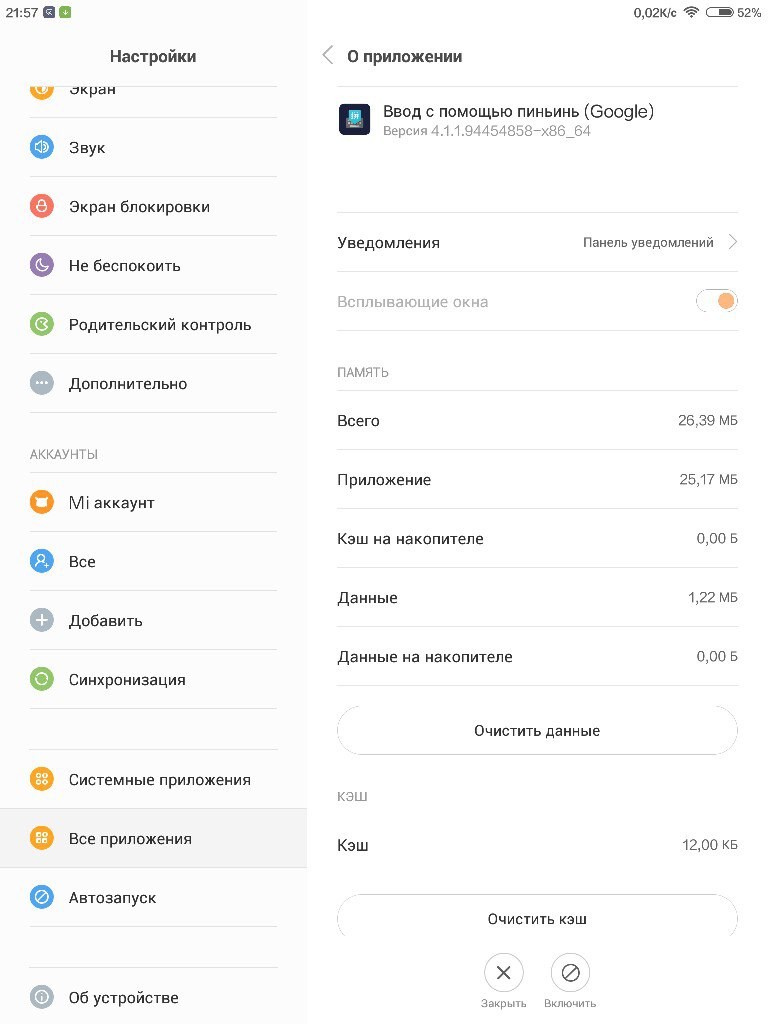
Task: Open Системные приложения menu item
Action: pyautogui.click(x=153, y=779)
